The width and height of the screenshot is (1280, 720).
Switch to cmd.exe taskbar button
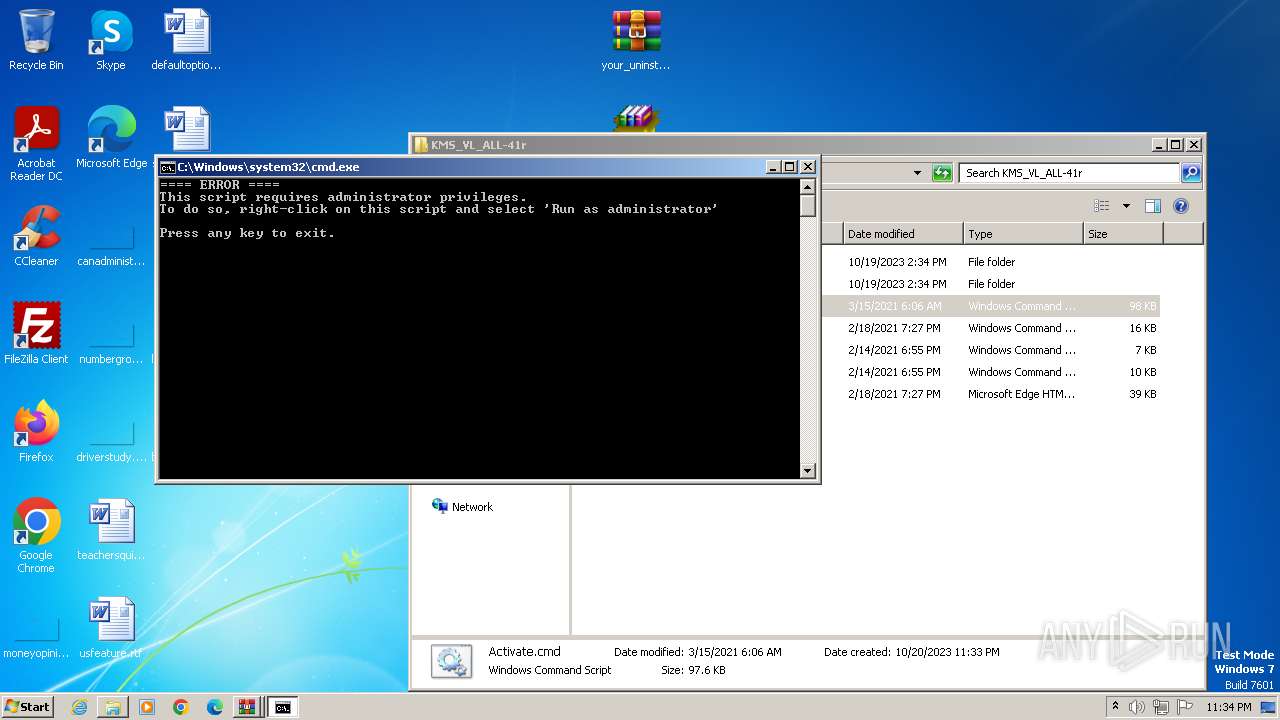click(x=282, y=707)
